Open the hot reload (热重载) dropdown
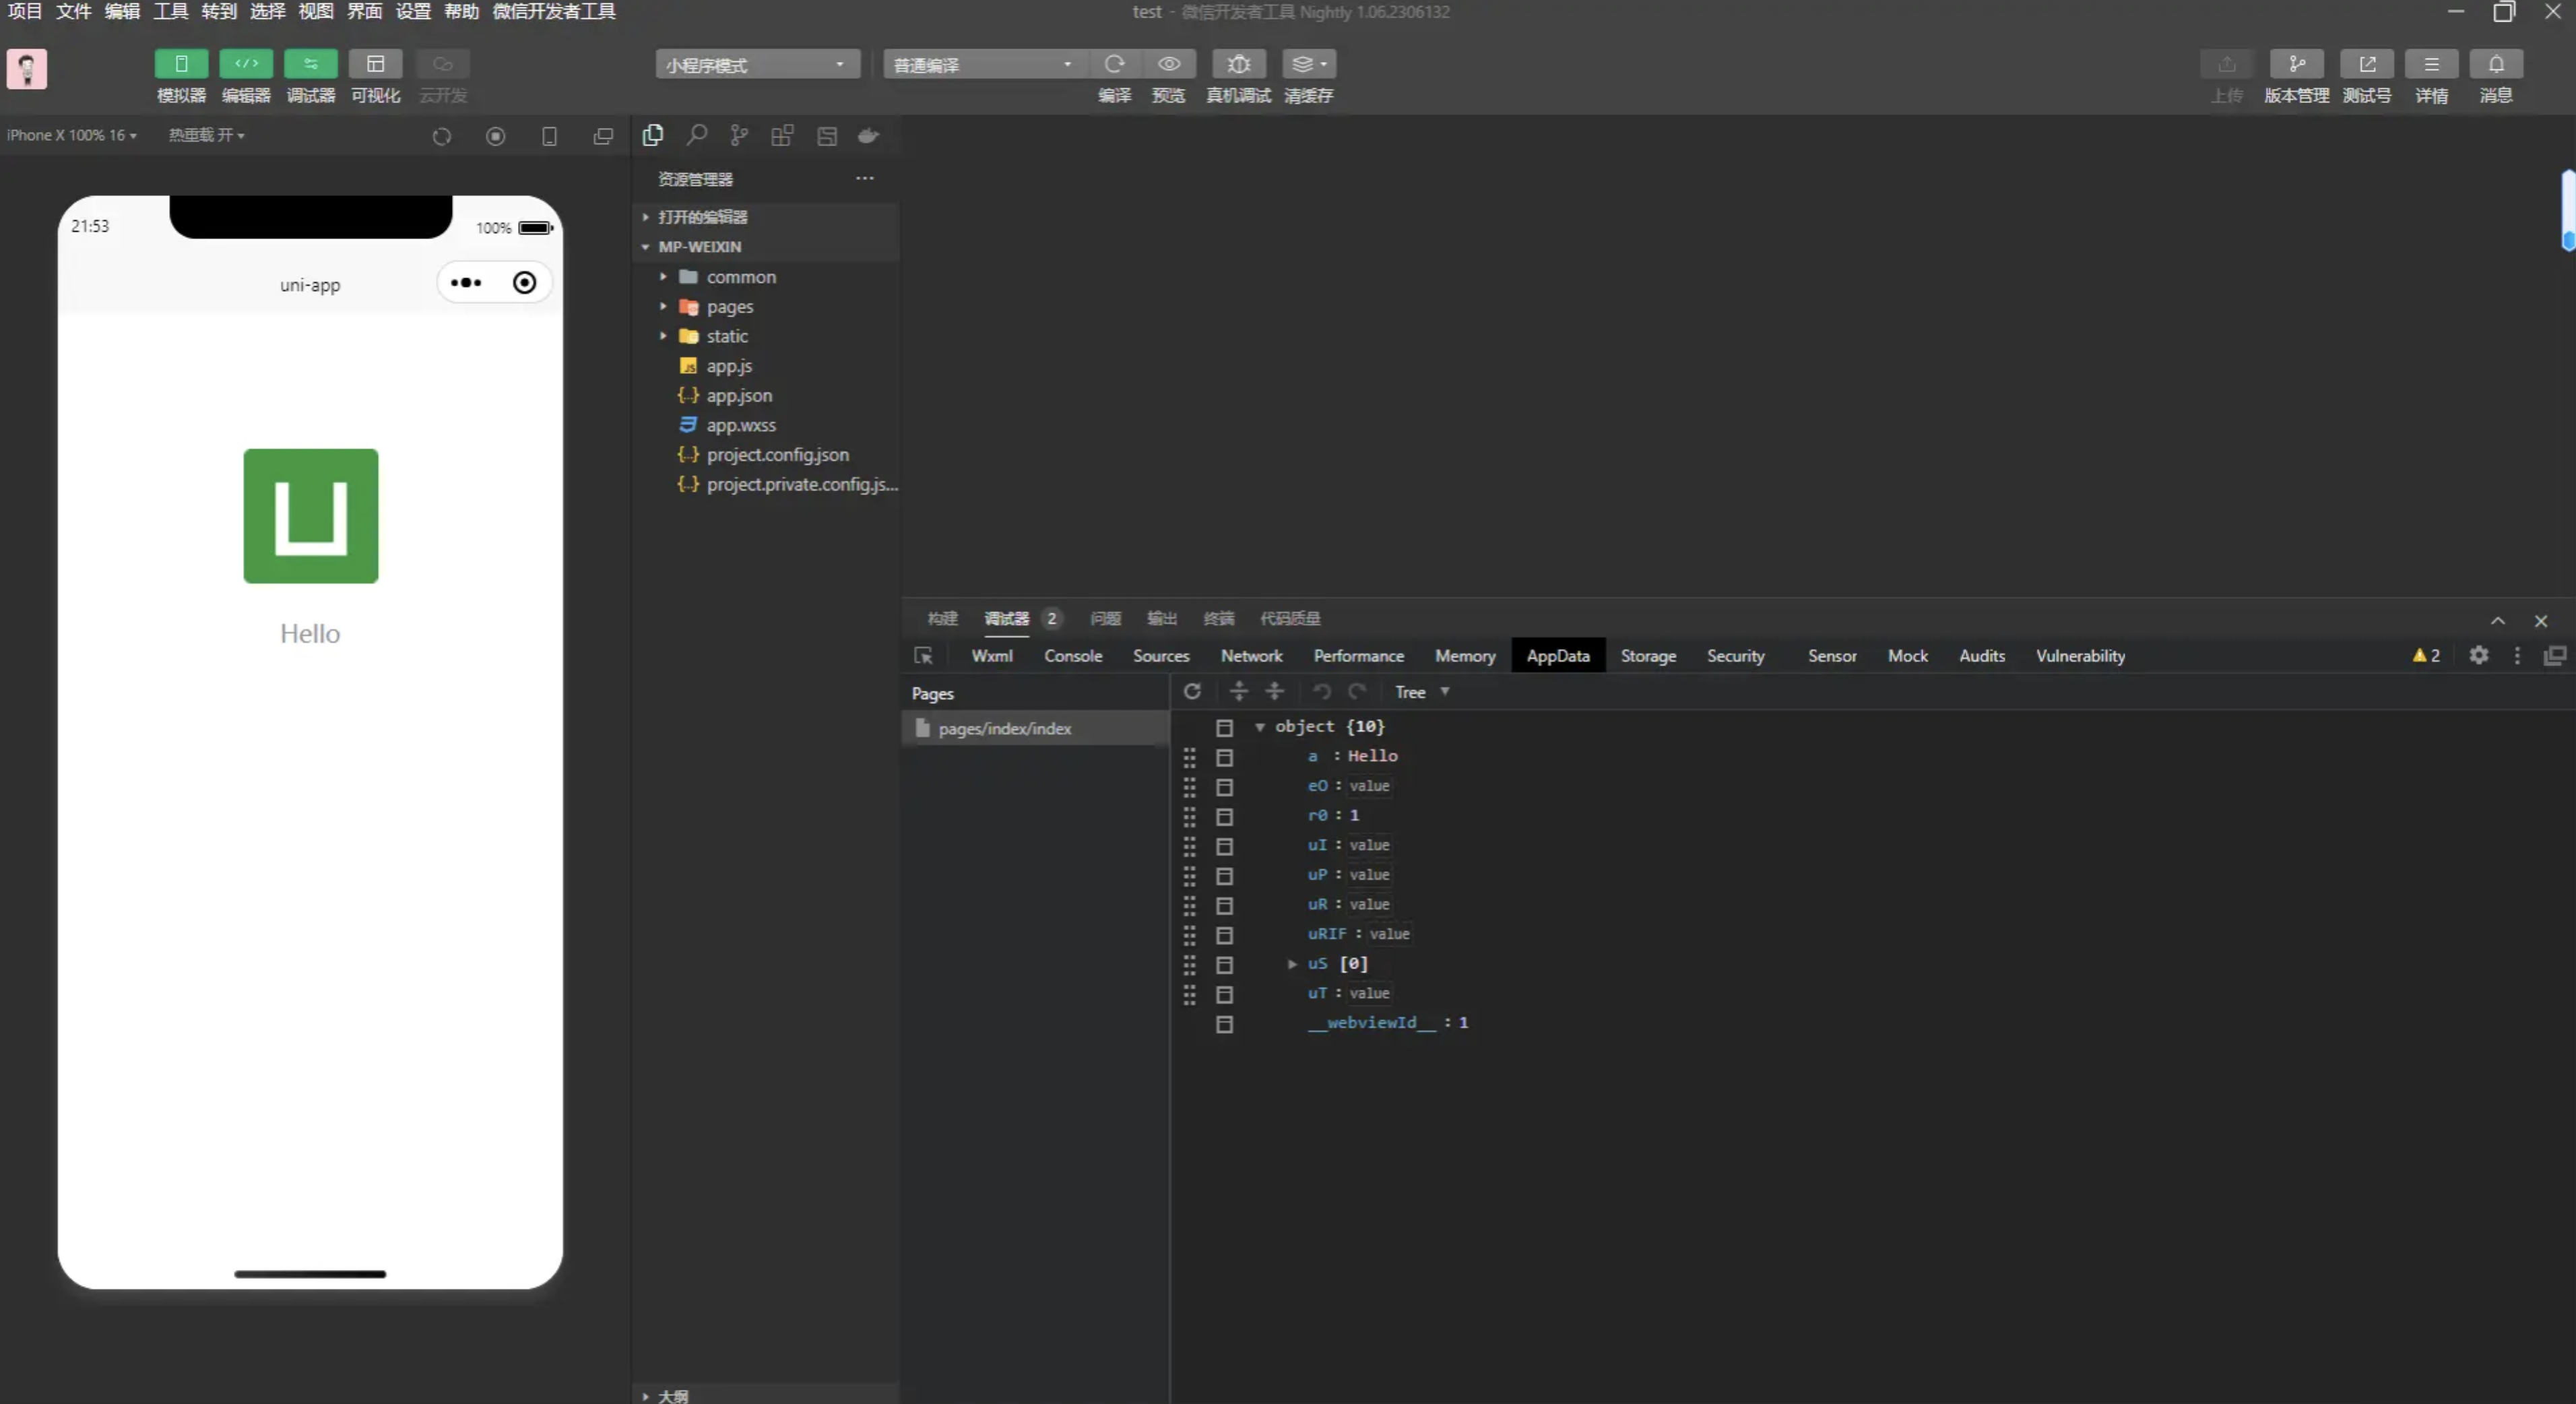This screenshot has height=1404, width=2576. [206, 135]
